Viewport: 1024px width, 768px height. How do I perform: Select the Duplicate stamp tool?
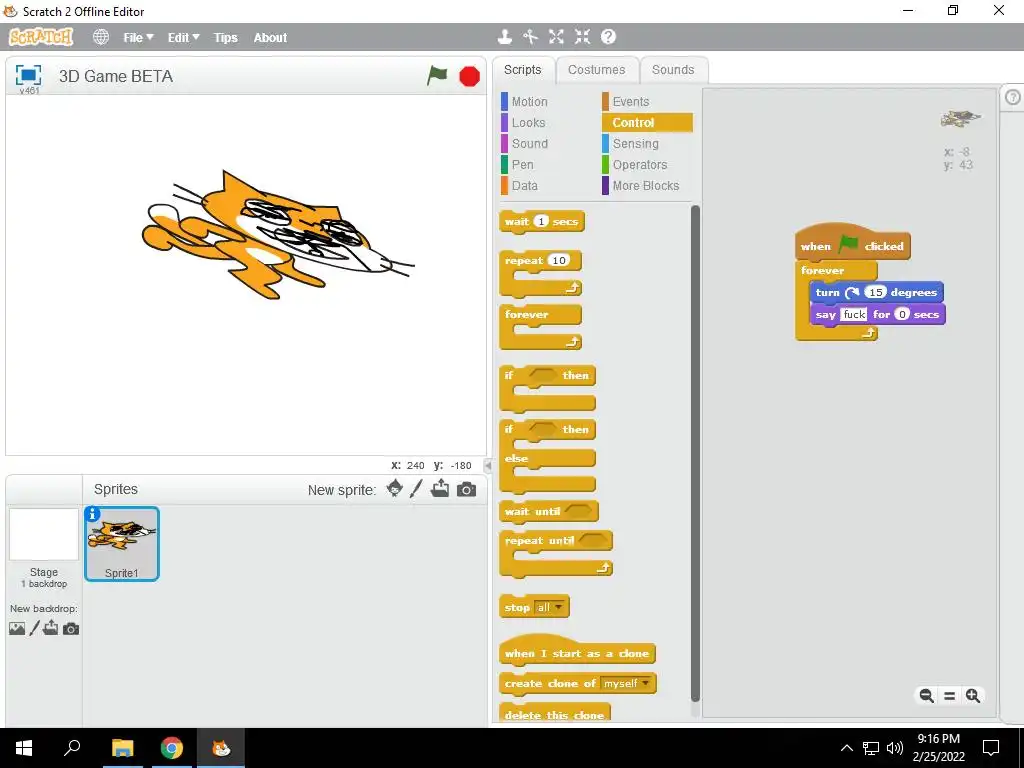click(x=504, y=37)
